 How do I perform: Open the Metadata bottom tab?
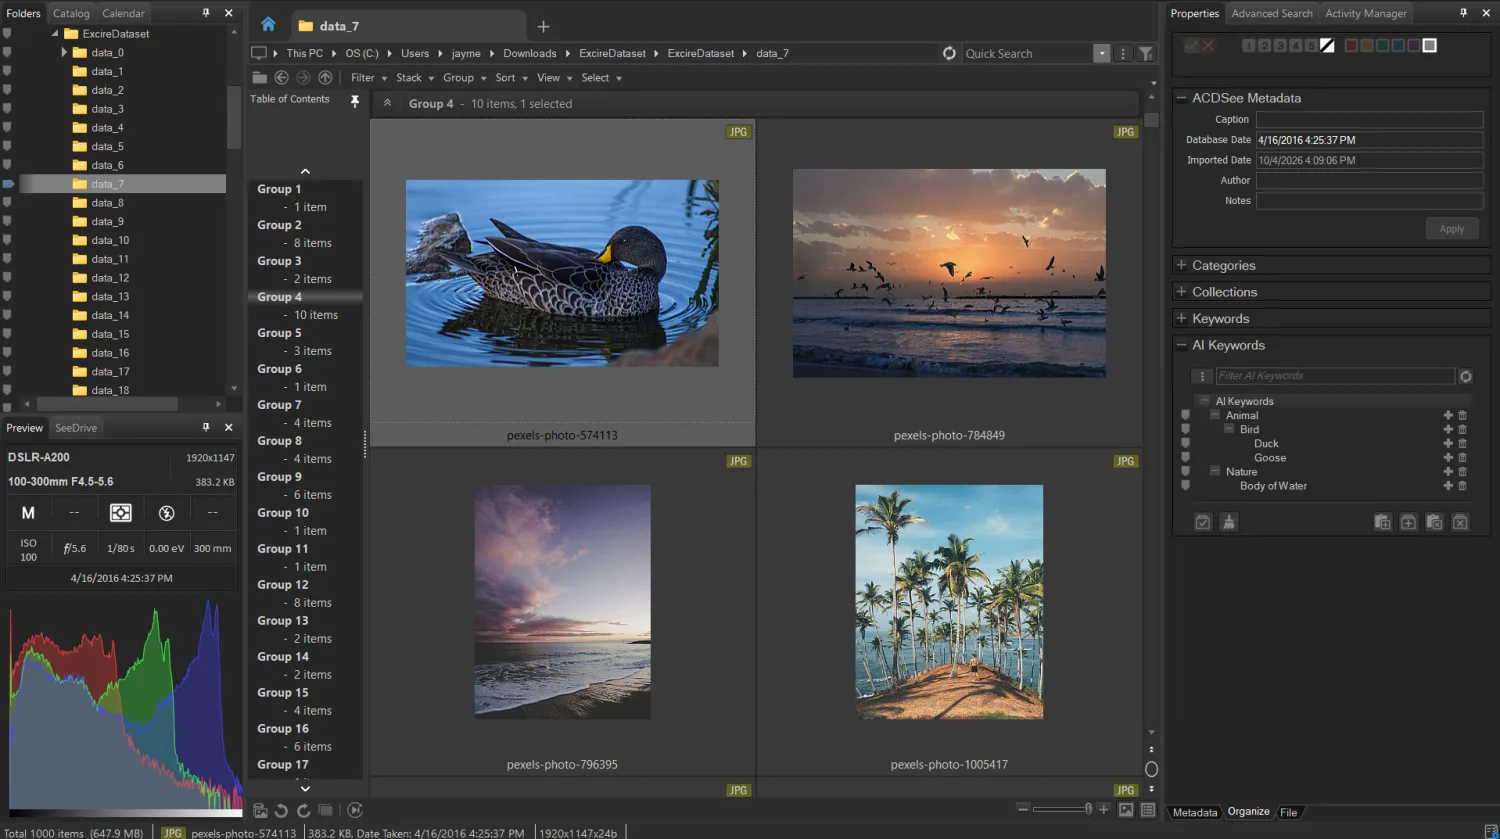coord(1195,812)
